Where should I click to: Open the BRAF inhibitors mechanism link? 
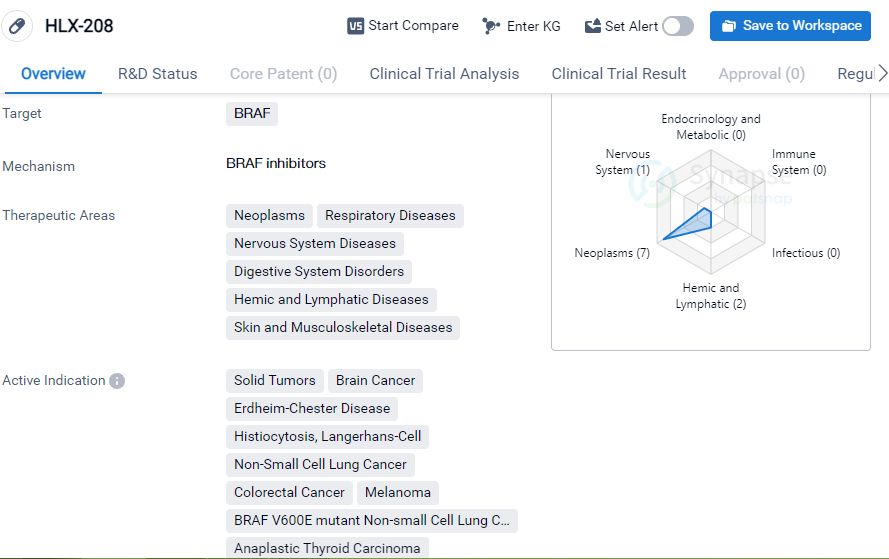[275, 163]
